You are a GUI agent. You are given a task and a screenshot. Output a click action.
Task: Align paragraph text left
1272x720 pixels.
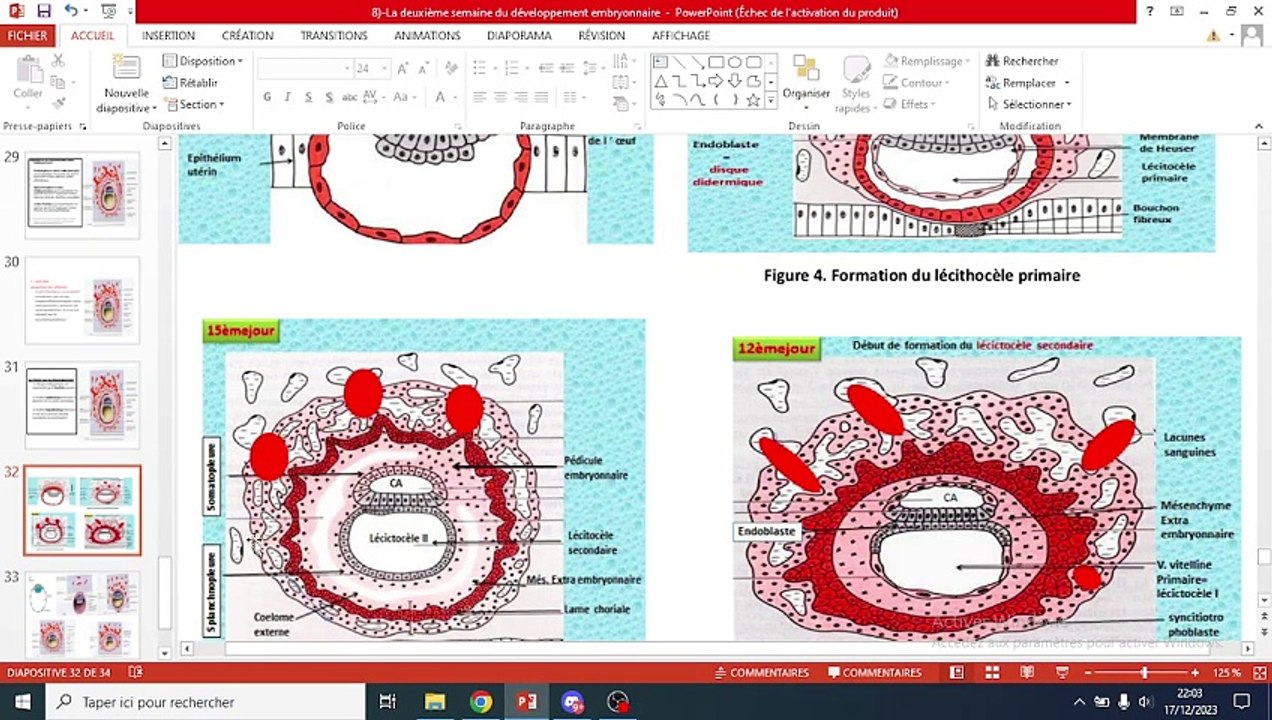[x=480, y=97]
